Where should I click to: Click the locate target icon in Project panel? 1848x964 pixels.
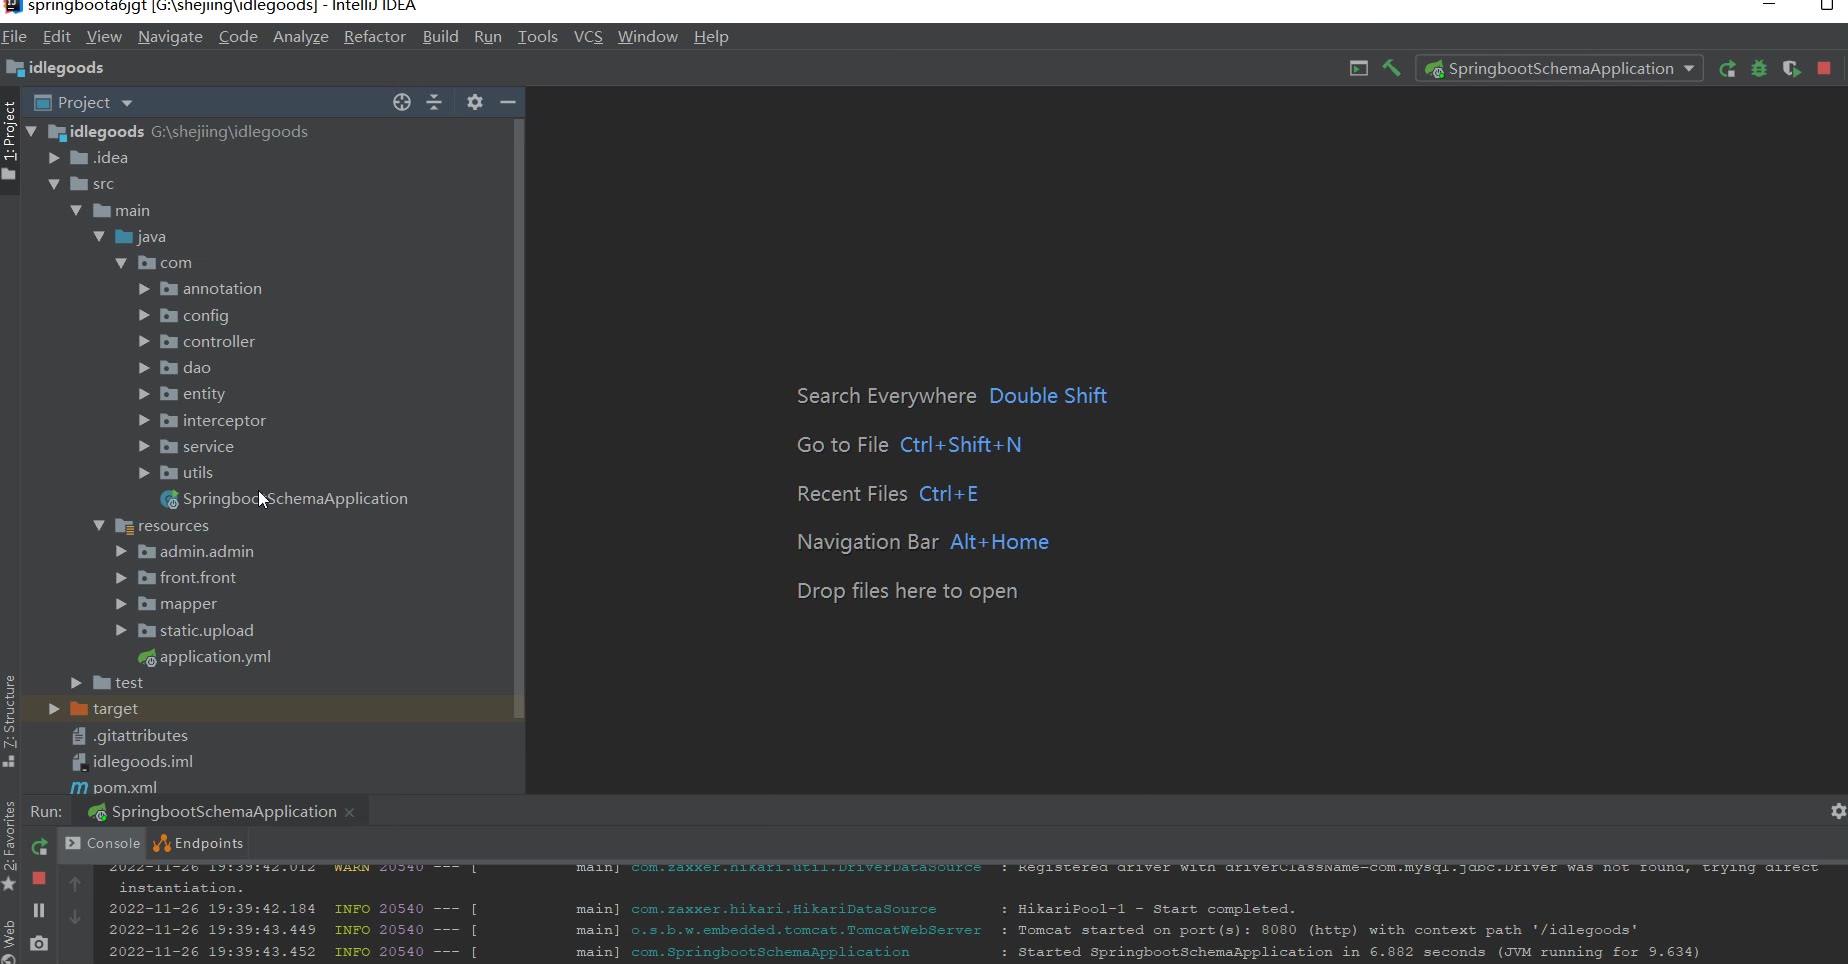(x=402, y=102)
